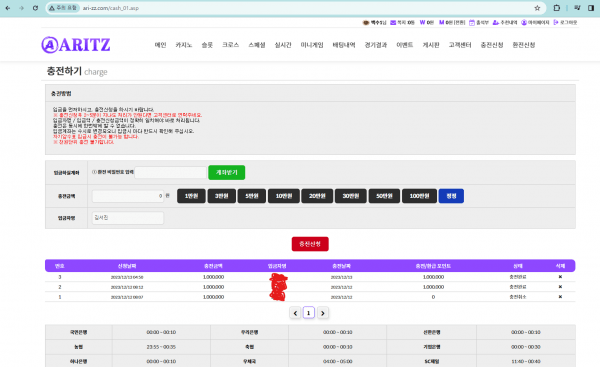Click the browser forward arrow
This screenshot has width=600, height=367.
[x=21, y=8]
